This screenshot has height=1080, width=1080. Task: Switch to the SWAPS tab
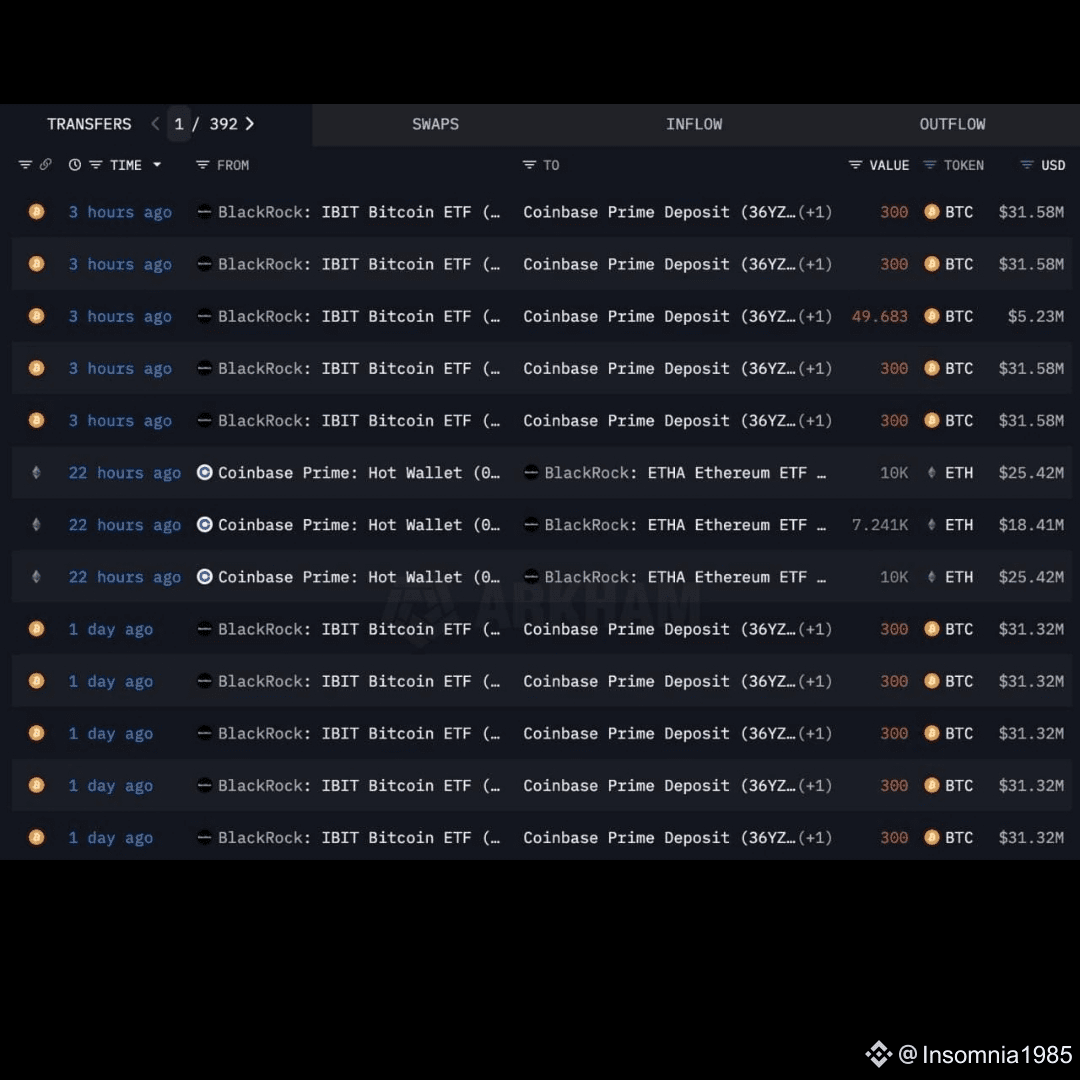[435, 124]
